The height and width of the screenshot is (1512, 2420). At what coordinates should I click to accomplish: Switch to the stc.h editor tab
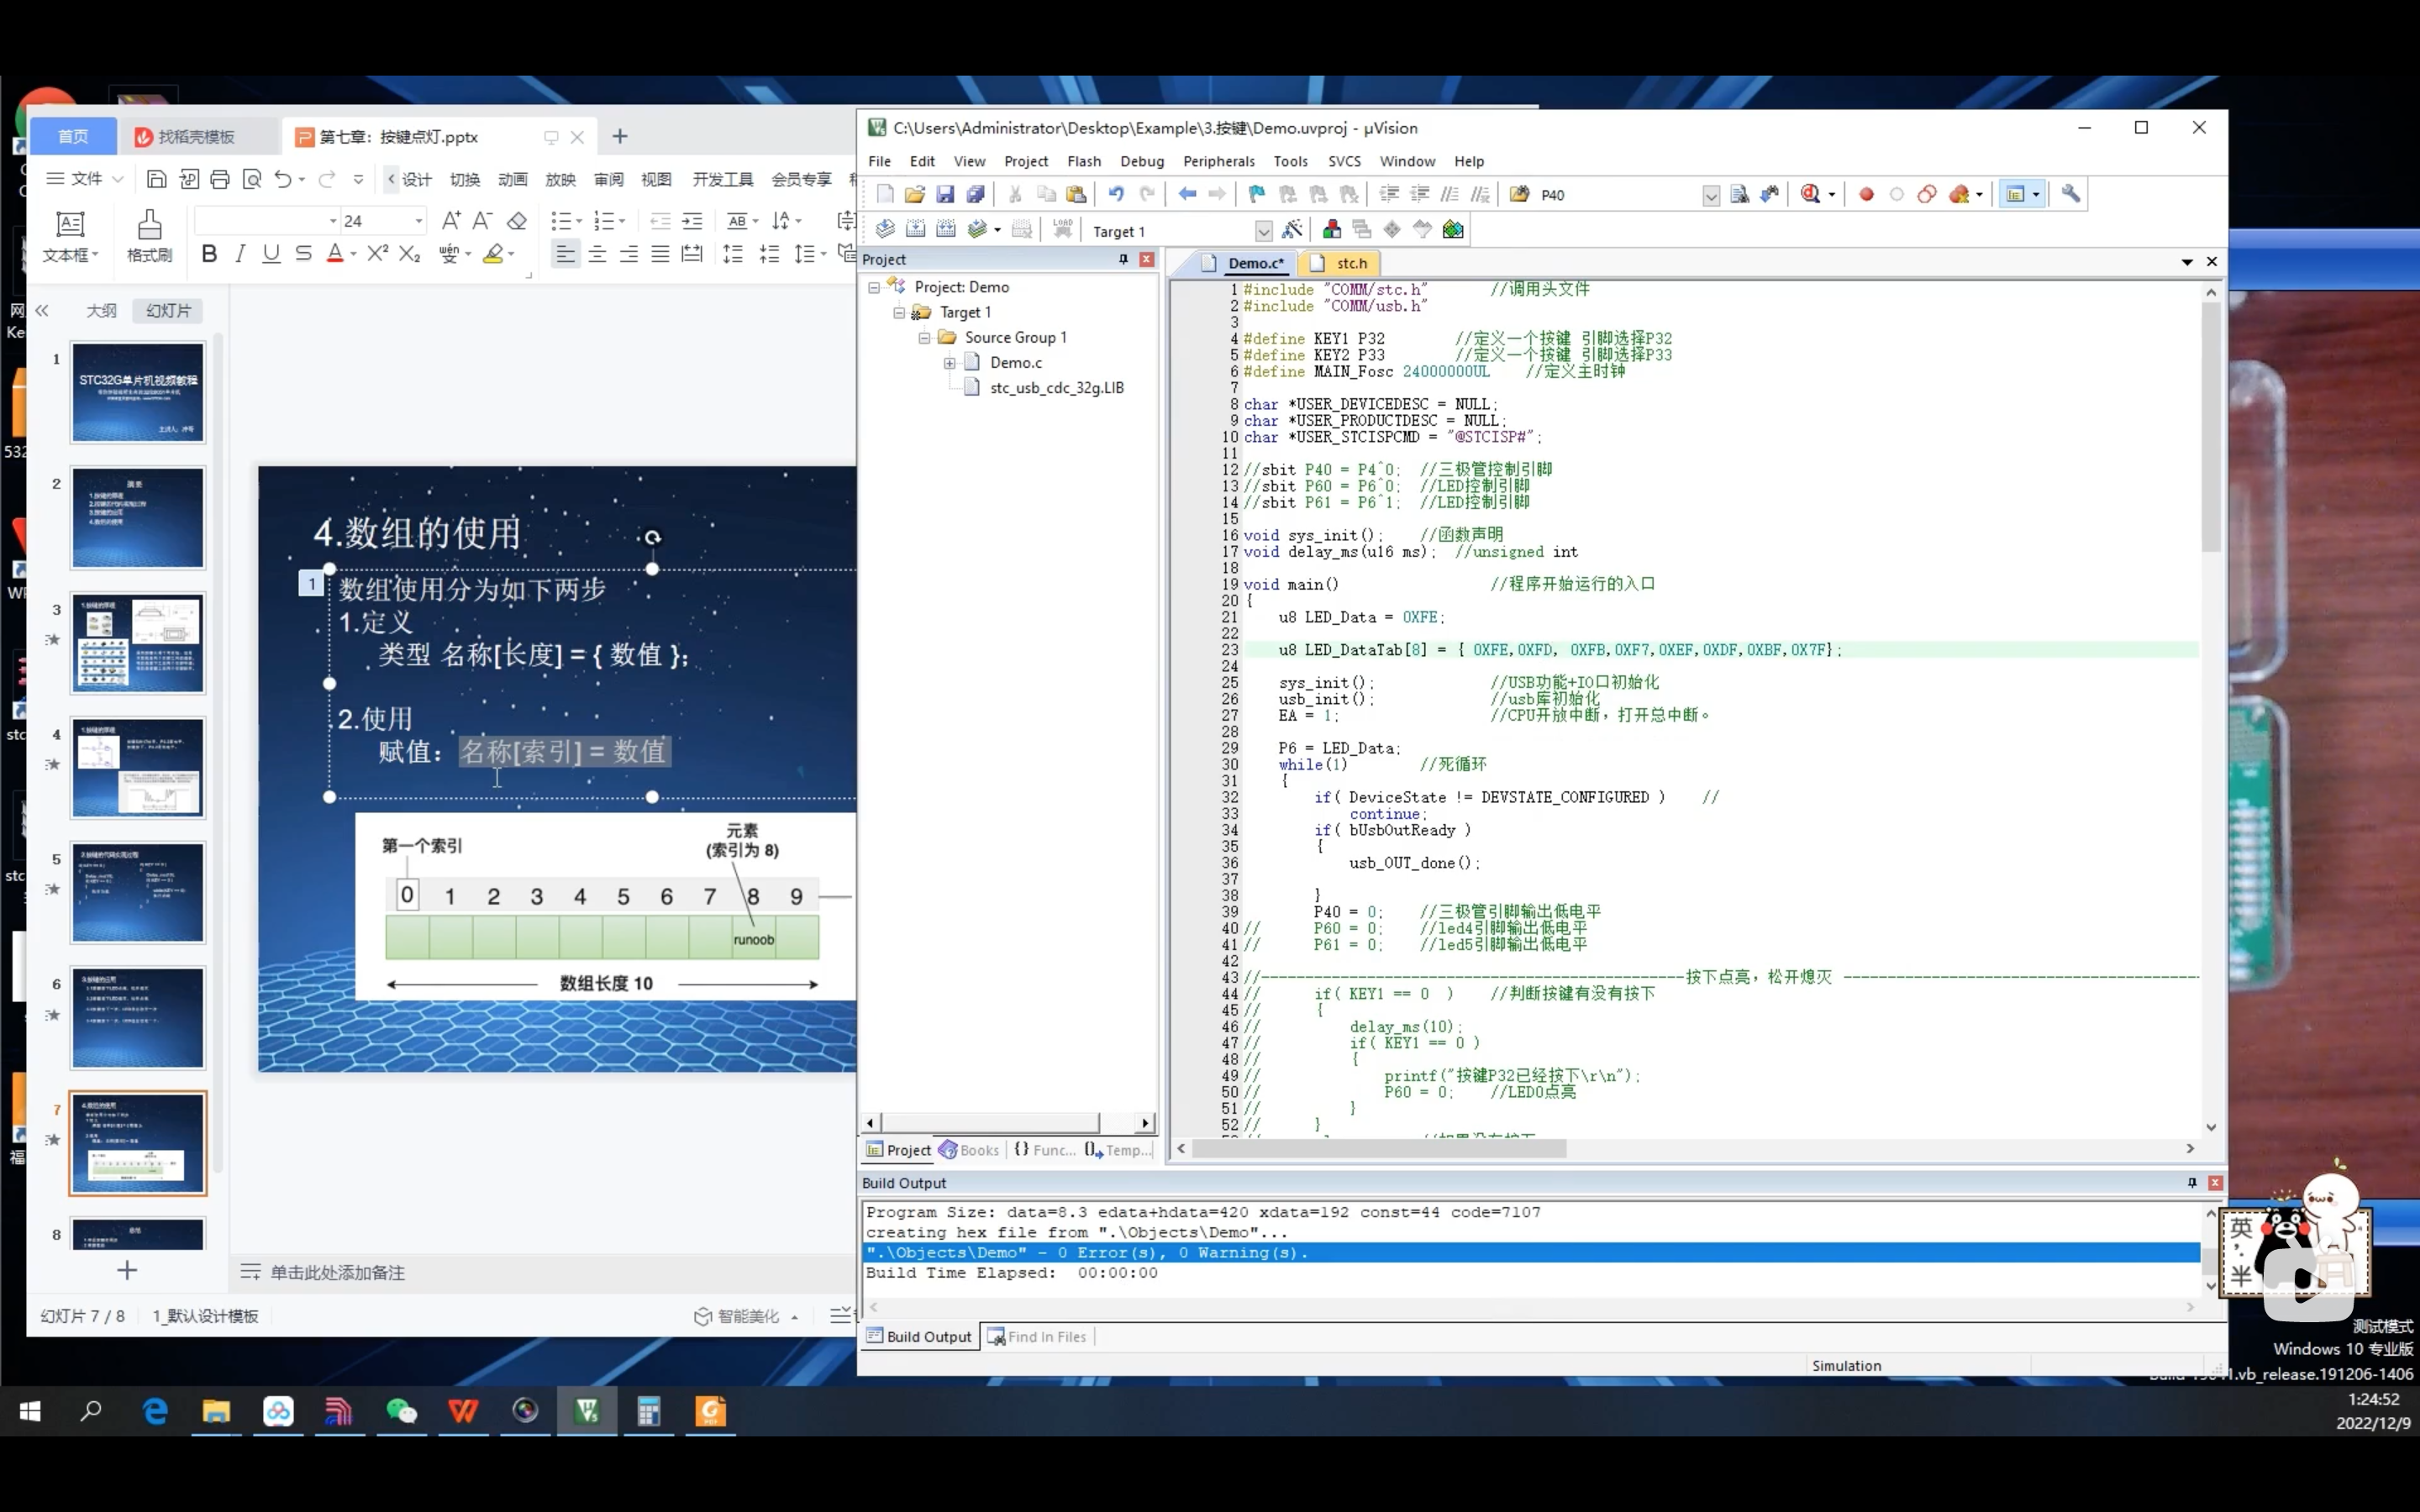click(x=1341, y=263)
